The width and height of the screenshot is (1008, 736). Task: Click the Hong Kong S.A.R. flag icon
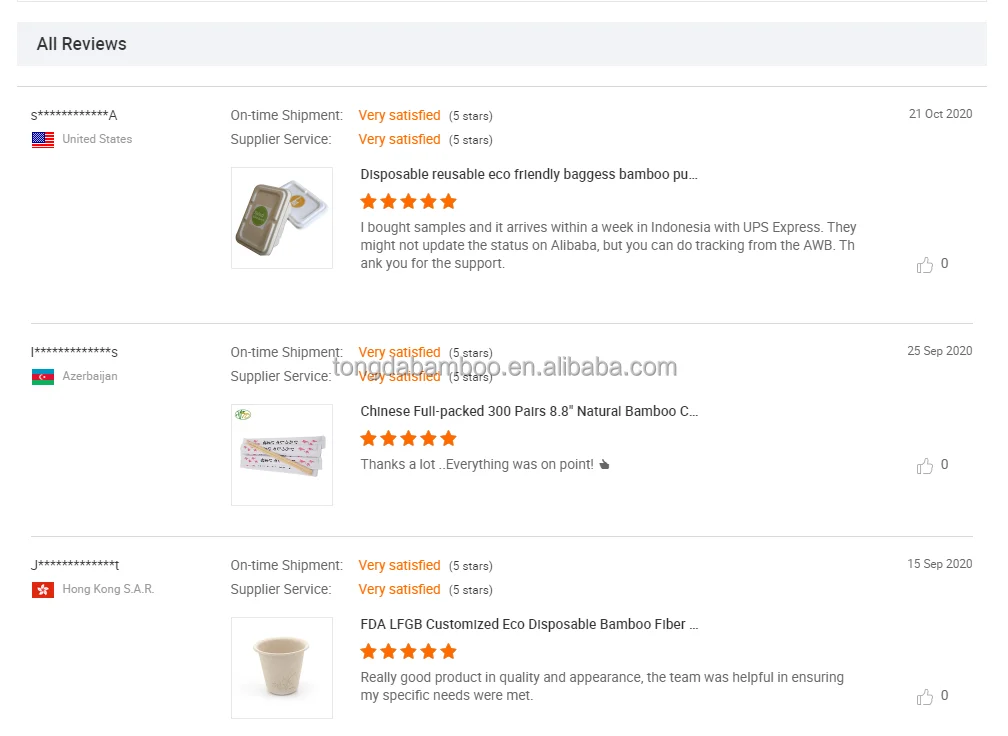pyautogui.click(x=42, y=590)
